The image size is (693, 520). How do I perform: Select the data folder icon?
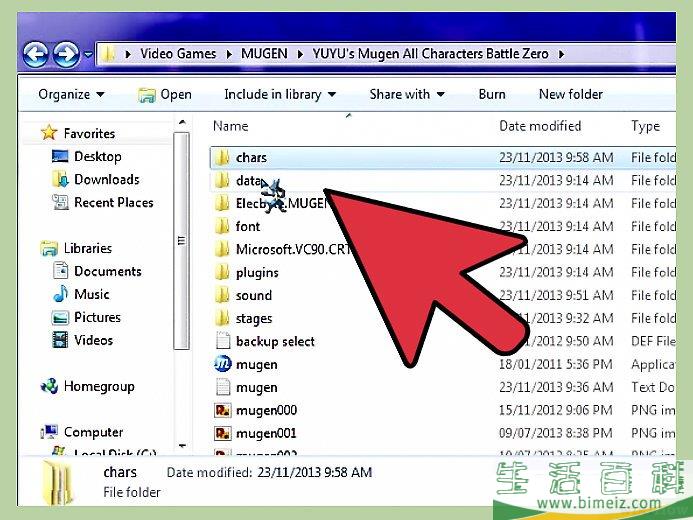(222, 180)
